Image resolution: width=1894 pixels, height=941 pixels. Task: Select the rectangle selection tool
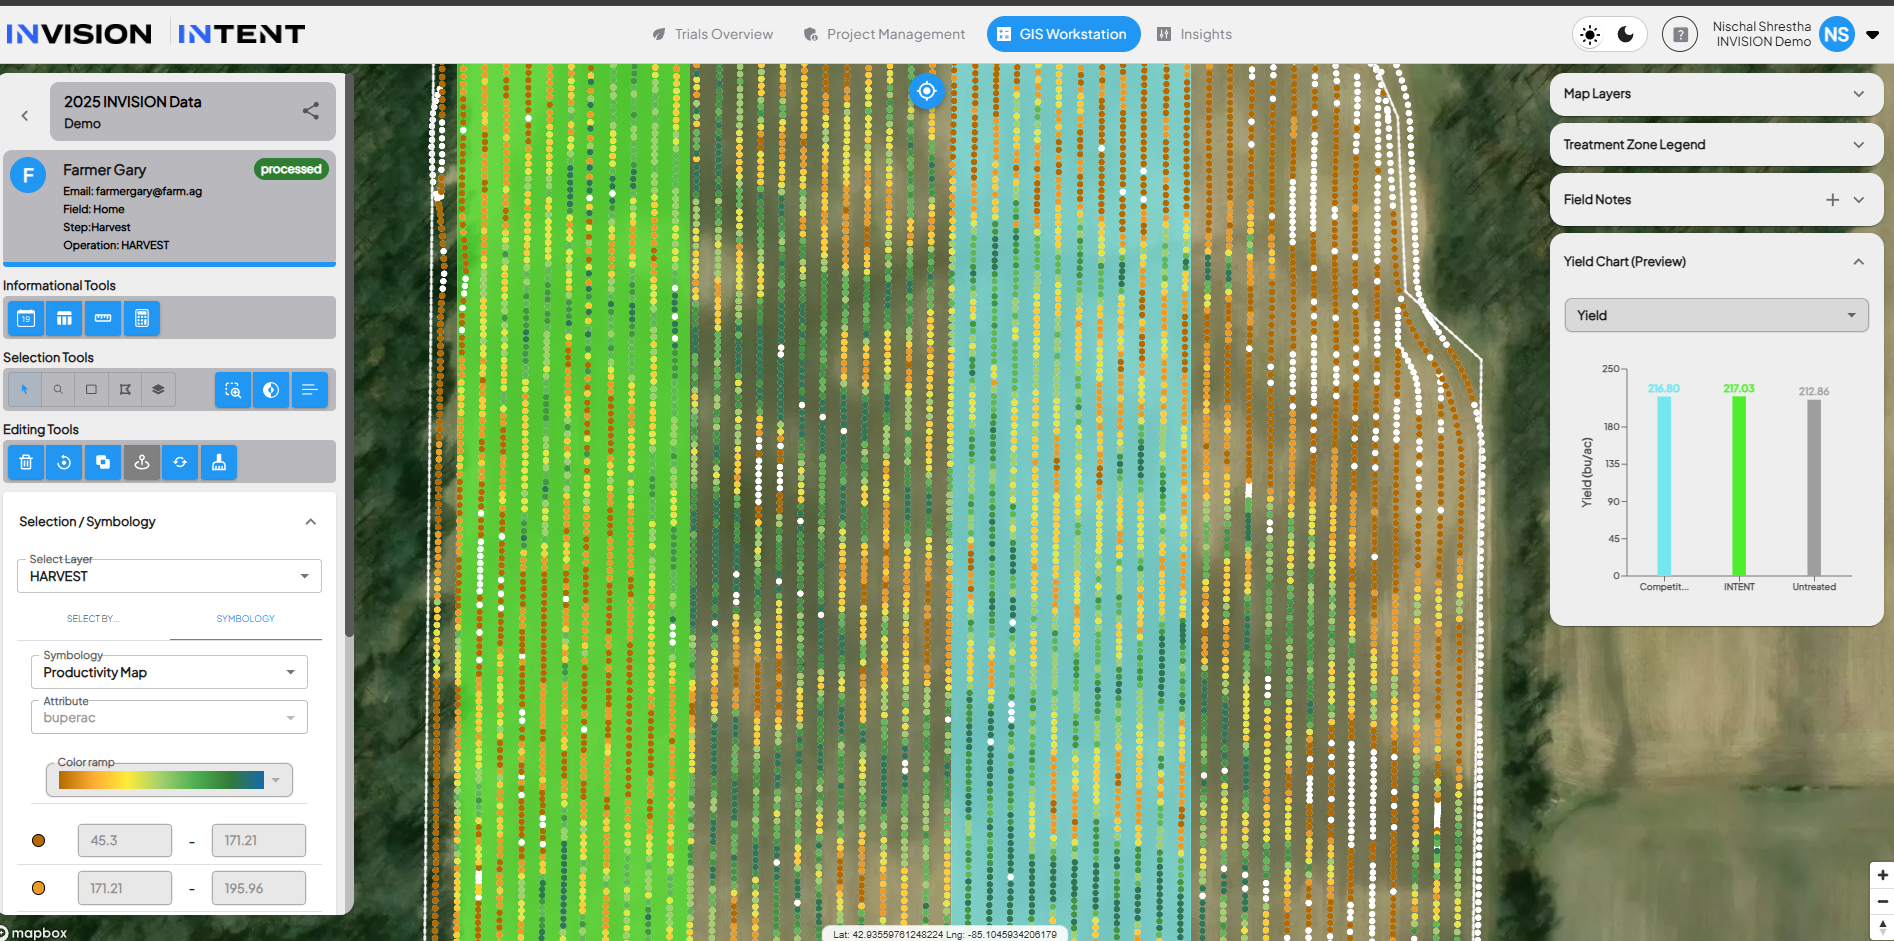91,390
